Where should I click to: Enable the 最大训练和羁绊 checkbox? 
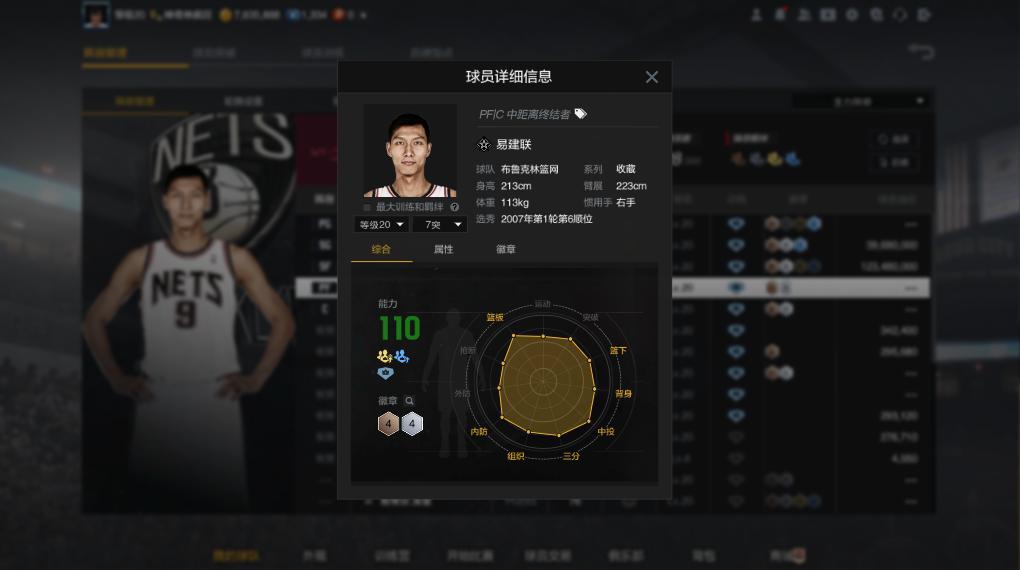pyautogui.click(x=367, y=207)
